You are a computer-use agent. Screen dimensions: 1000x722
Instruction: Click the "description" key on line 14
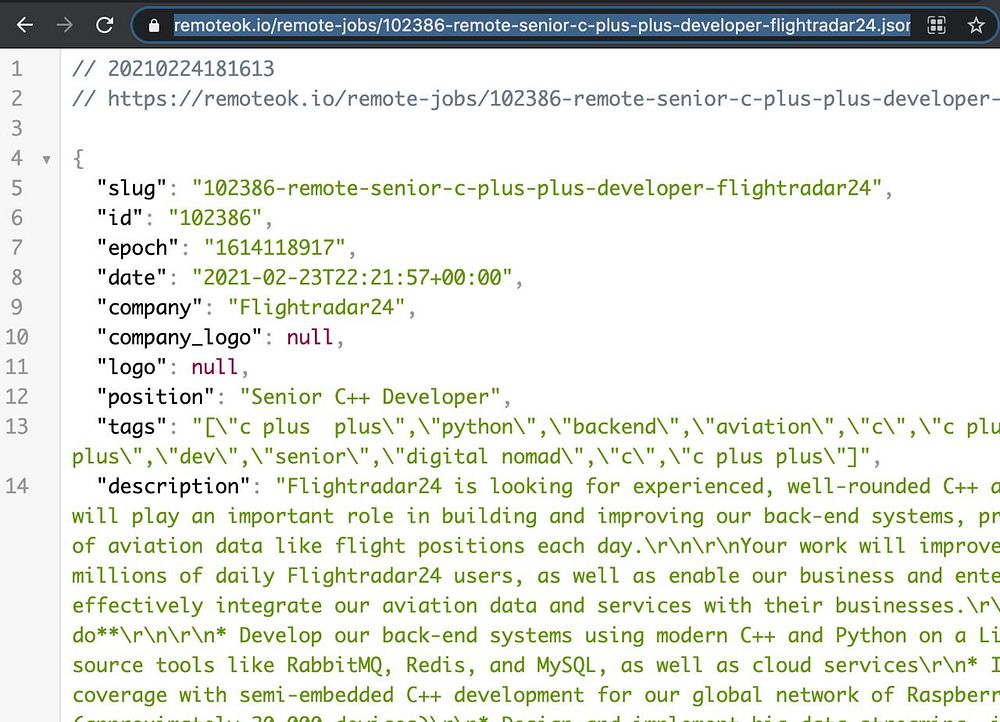pos(173,486)
